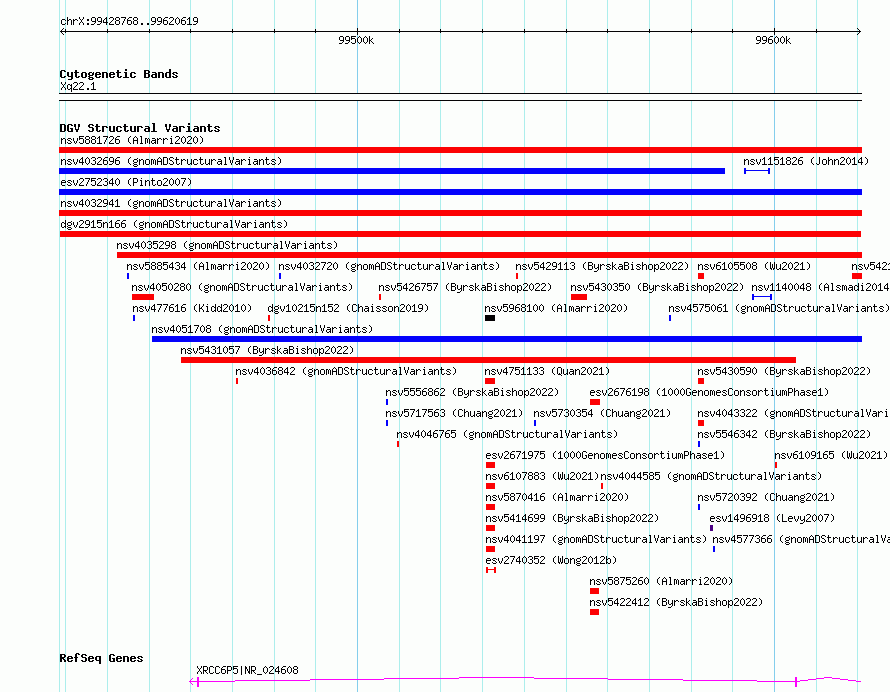
Task: Click the nsv6105508 (Wu2021) red marker
Action: [x=701, y=276]
